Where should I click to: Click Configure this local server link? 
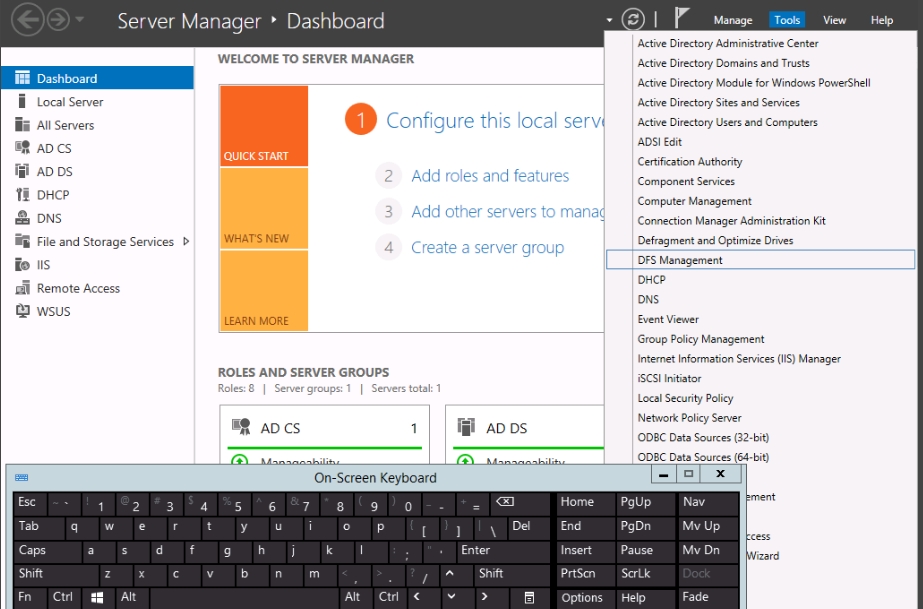[x=495, y=121]
